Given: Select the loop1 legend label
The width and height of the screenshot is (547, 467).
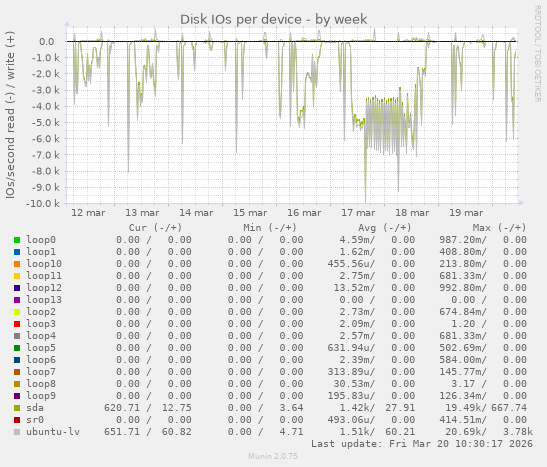Looking at the screenshot, I should coord(41,252).
